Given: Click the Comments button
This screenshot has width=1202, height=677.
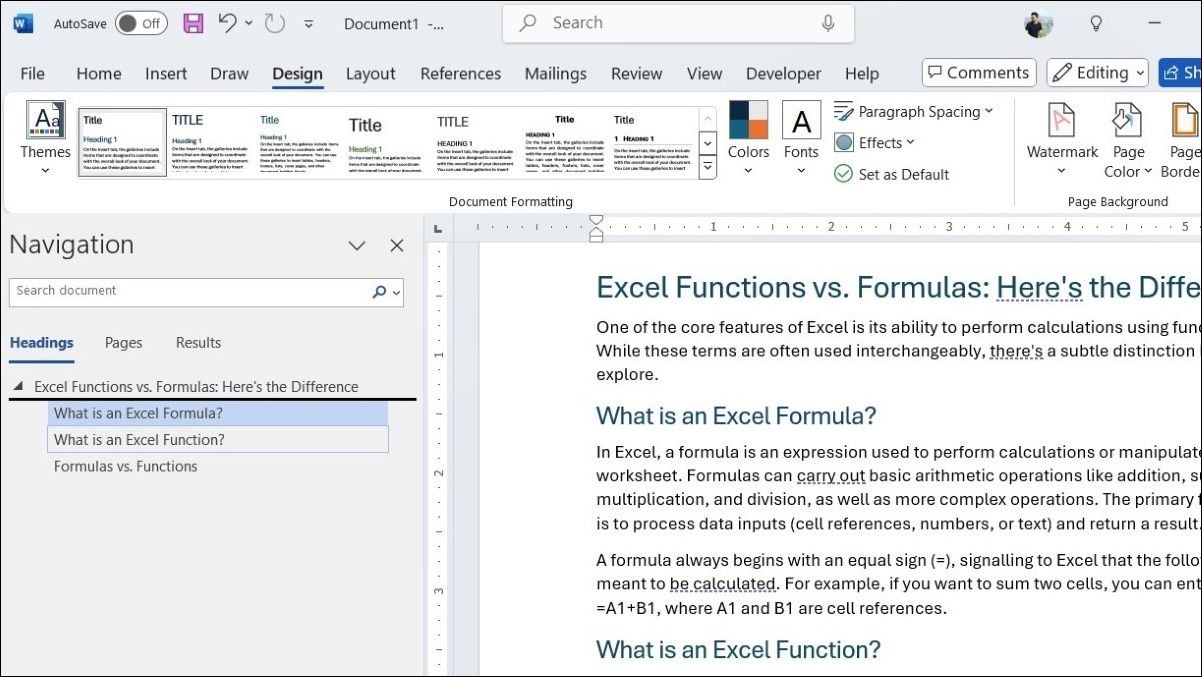Looking at the screenshot, I should pos(979,72).
